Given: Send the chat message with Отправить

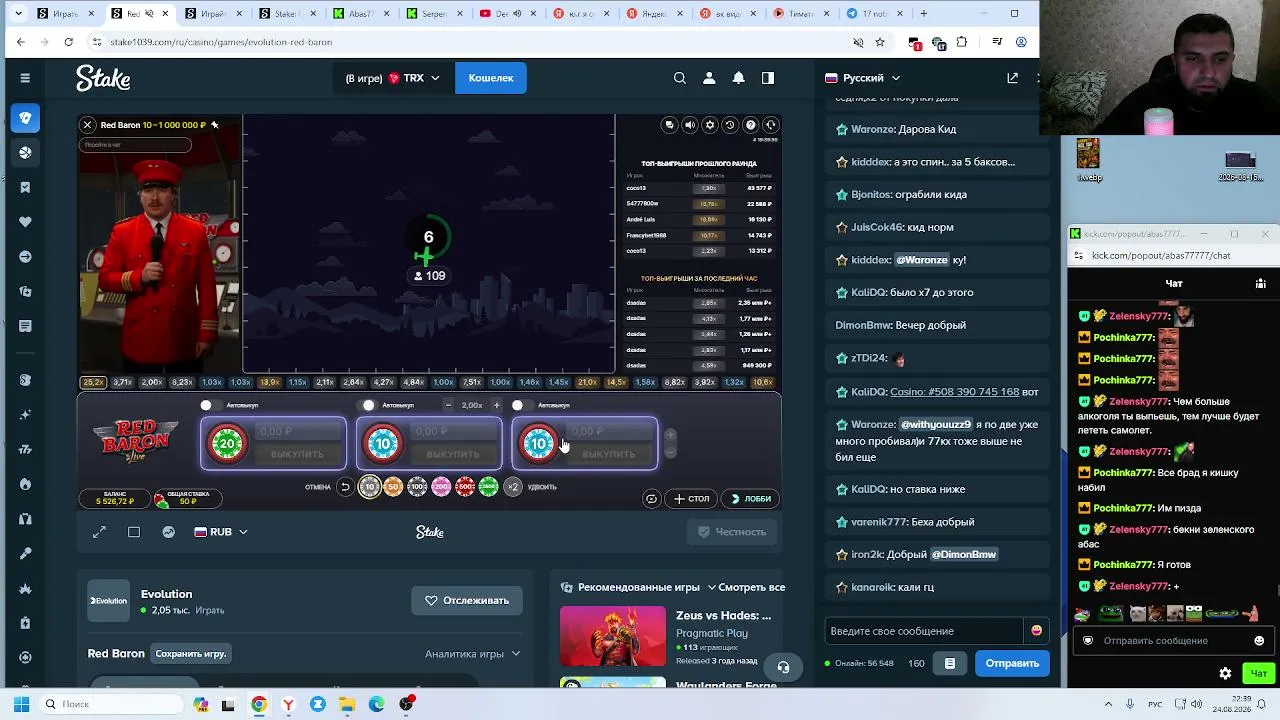Looking at the screenshot, I should click(x=1012, y=663).
